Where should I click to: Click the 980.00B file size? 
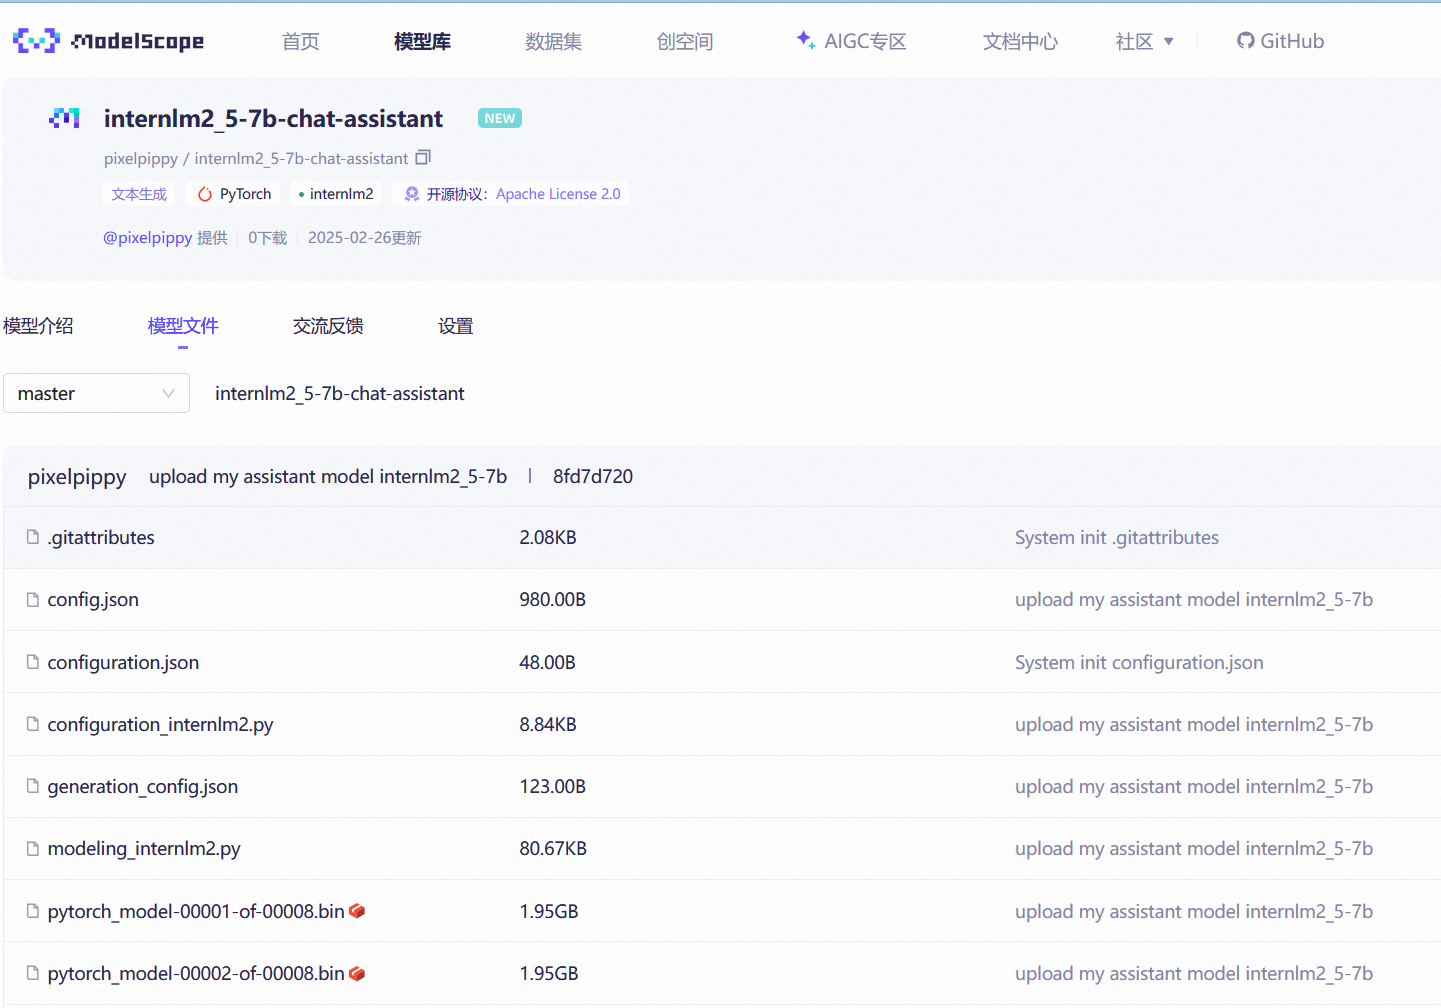[552, 599]
